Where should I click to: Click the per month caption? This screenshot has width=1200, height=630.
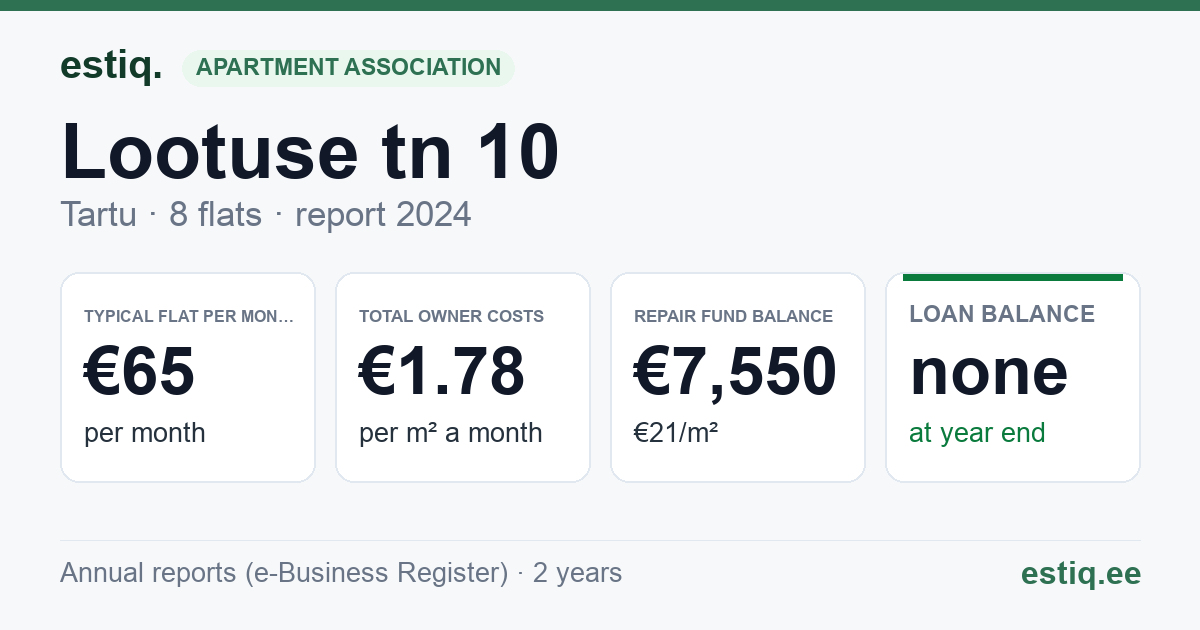click(145, 433)
